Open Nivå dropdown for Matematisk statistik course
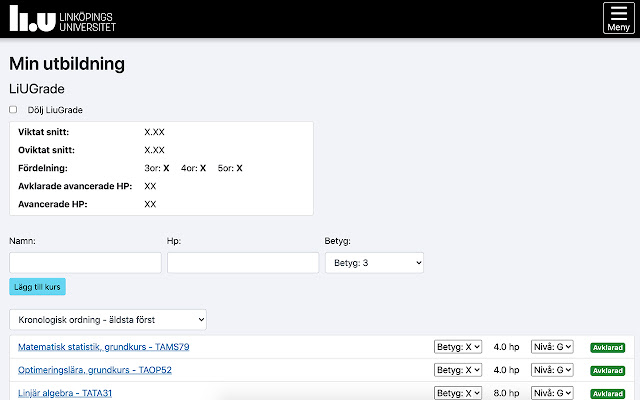Viewport: 640px width, 400px height. pos(552,347)
